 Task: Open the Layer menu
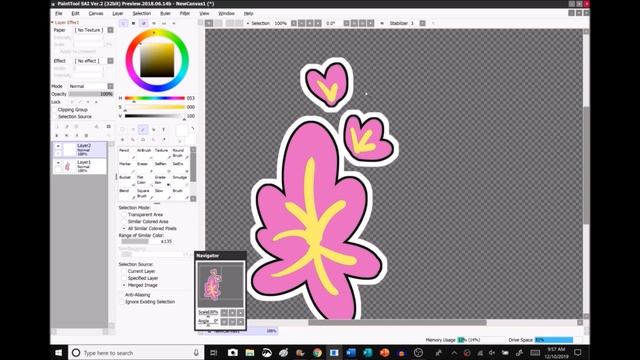(118, 13)
